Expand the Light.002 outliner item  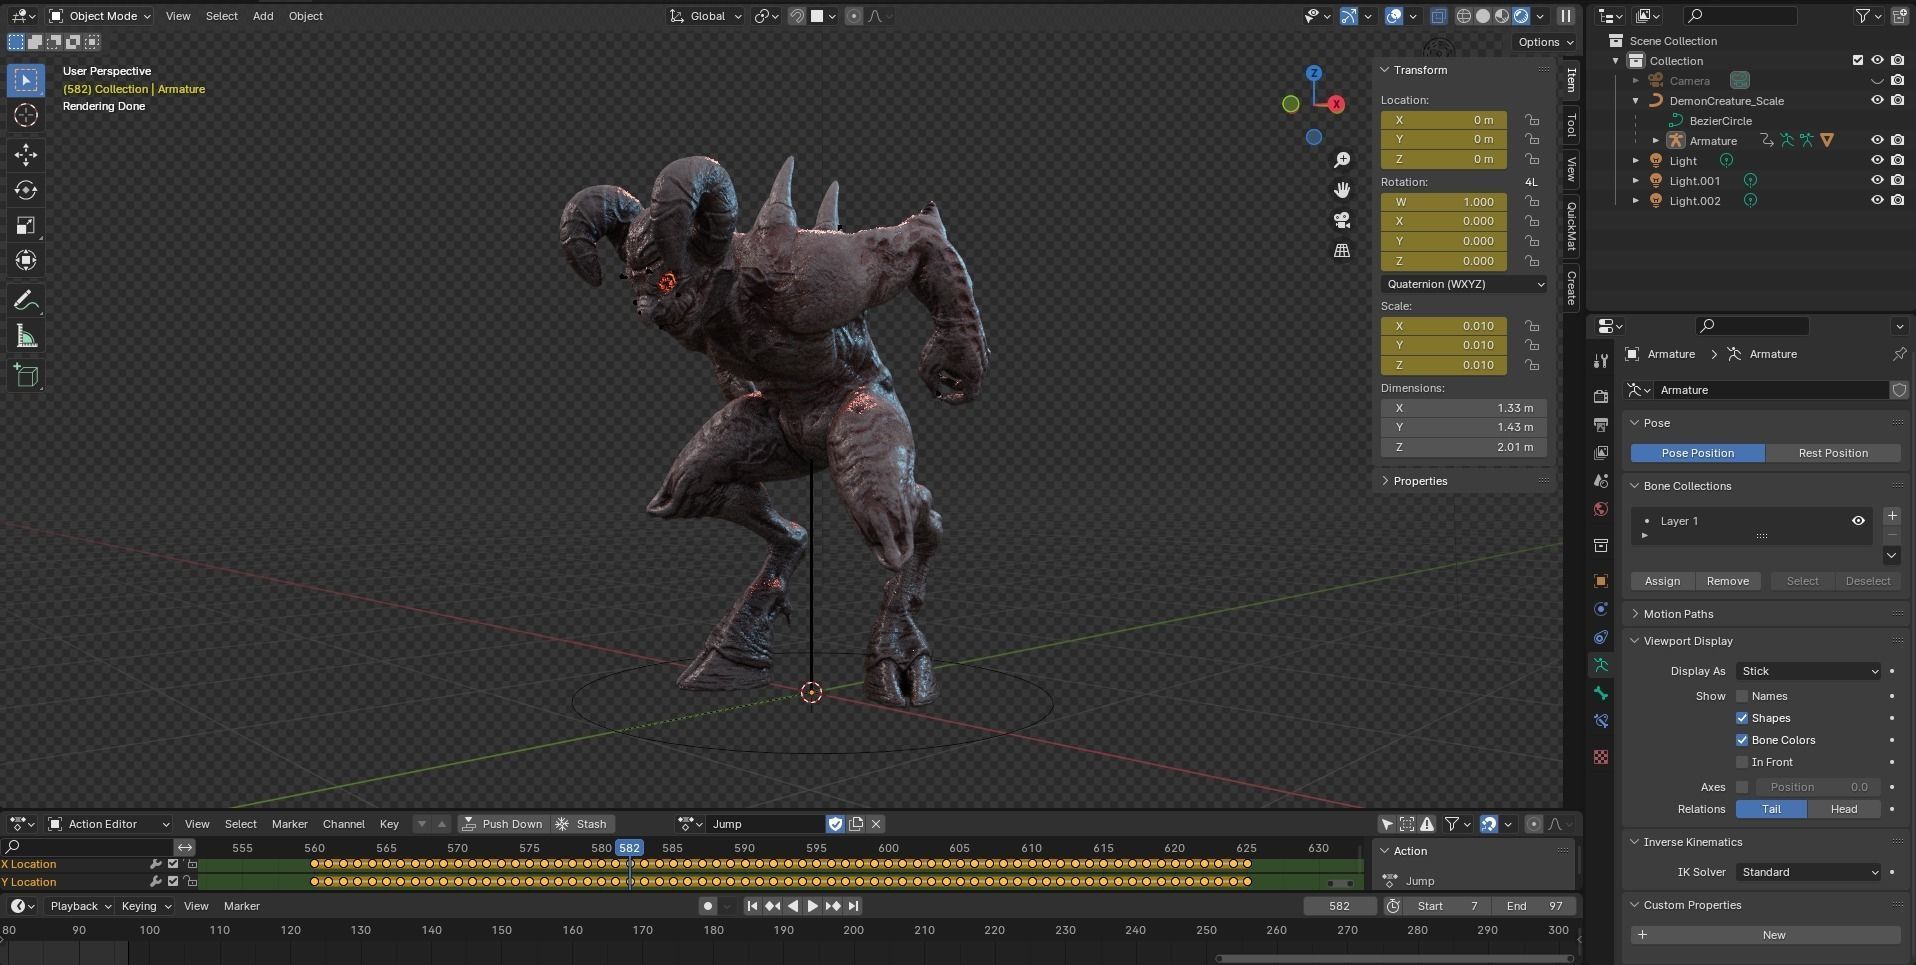[1636, 201]
